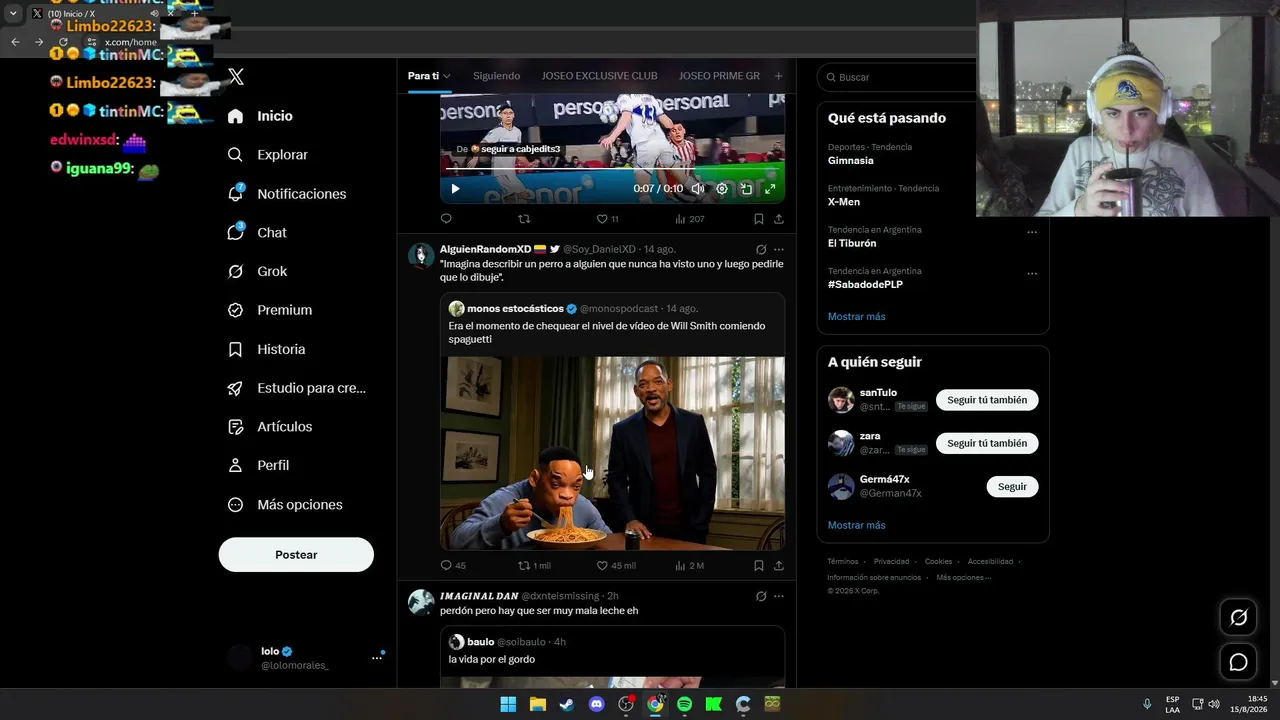Open the Explorar search page

pos(267,155)
